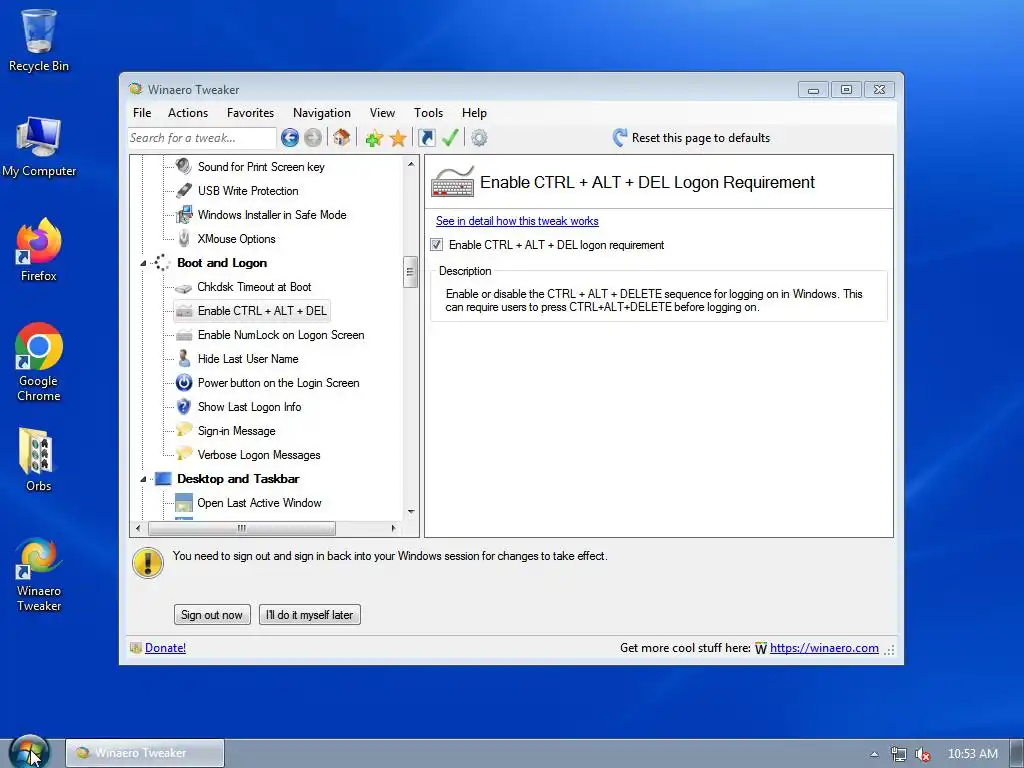
Task: Click the green-plus Add to favorites star
Action: click(374, 138)
